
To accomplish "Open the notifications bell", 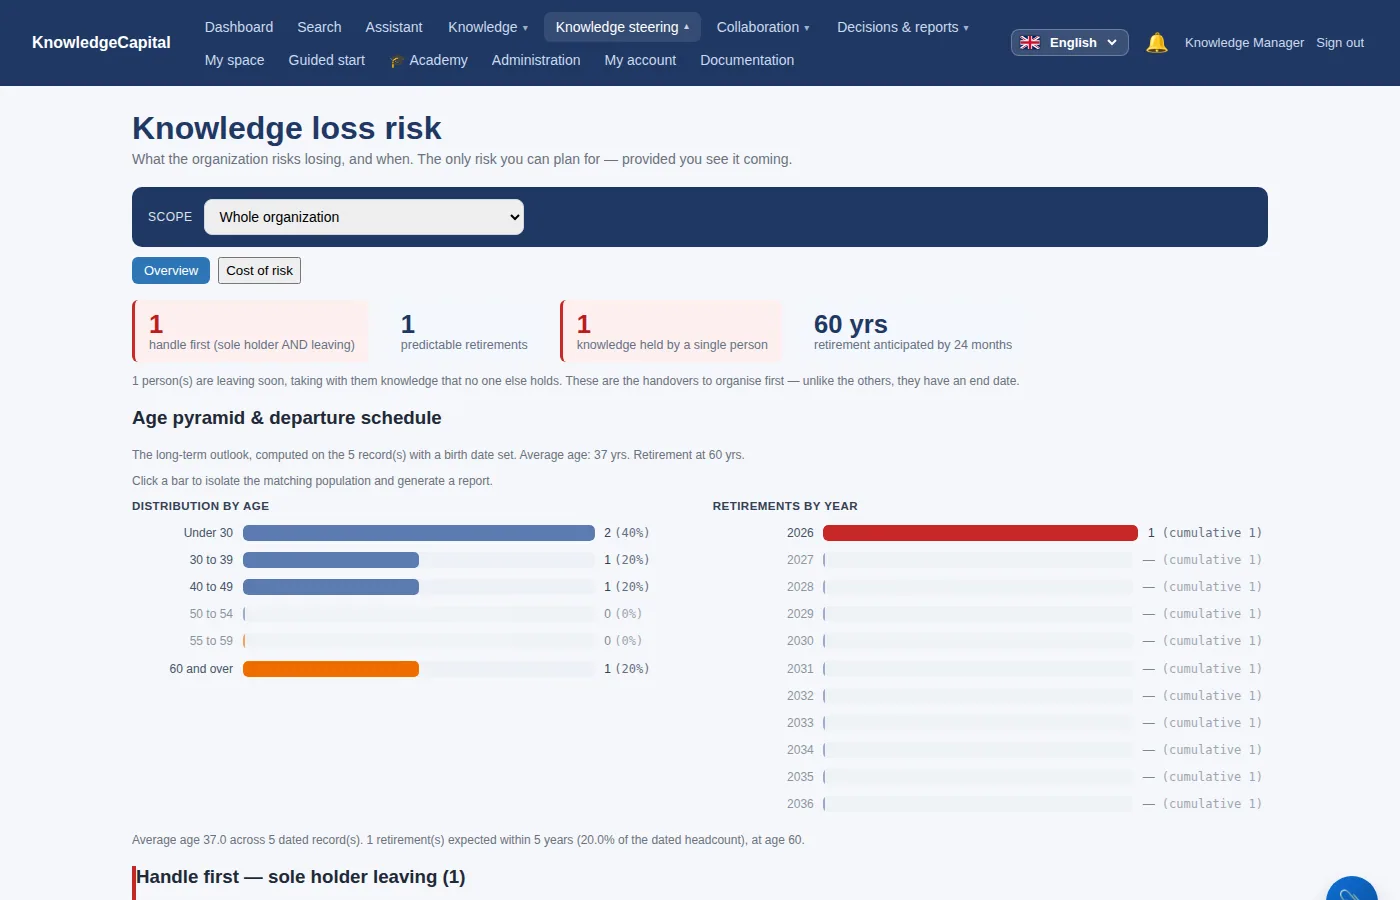I will [x=1157, y=43].
